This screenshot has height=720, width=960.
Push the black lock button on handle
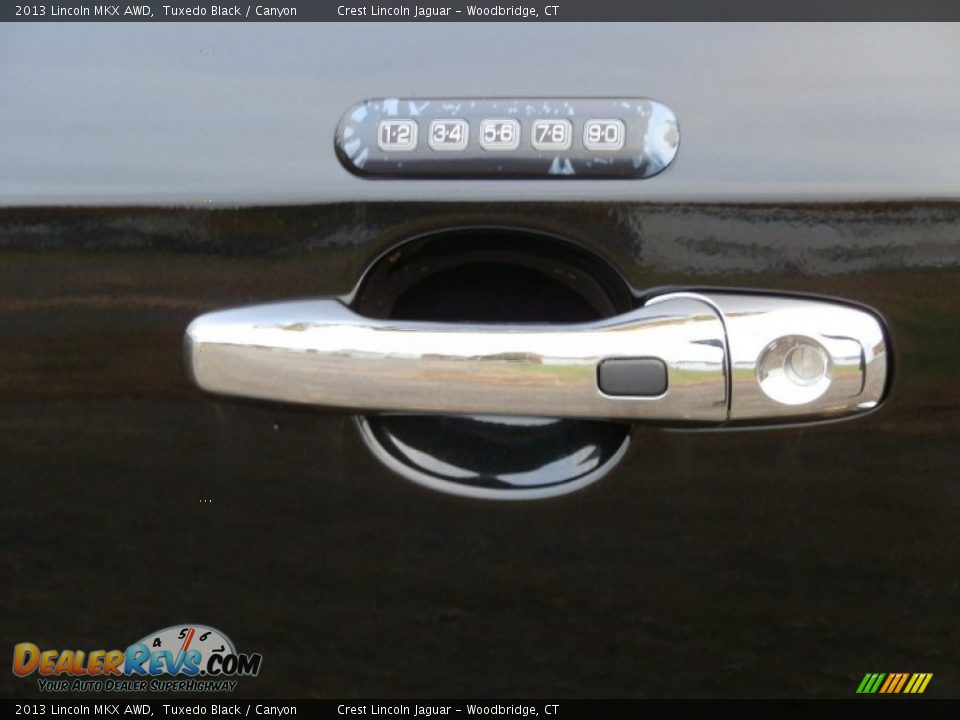coord(632,377)
